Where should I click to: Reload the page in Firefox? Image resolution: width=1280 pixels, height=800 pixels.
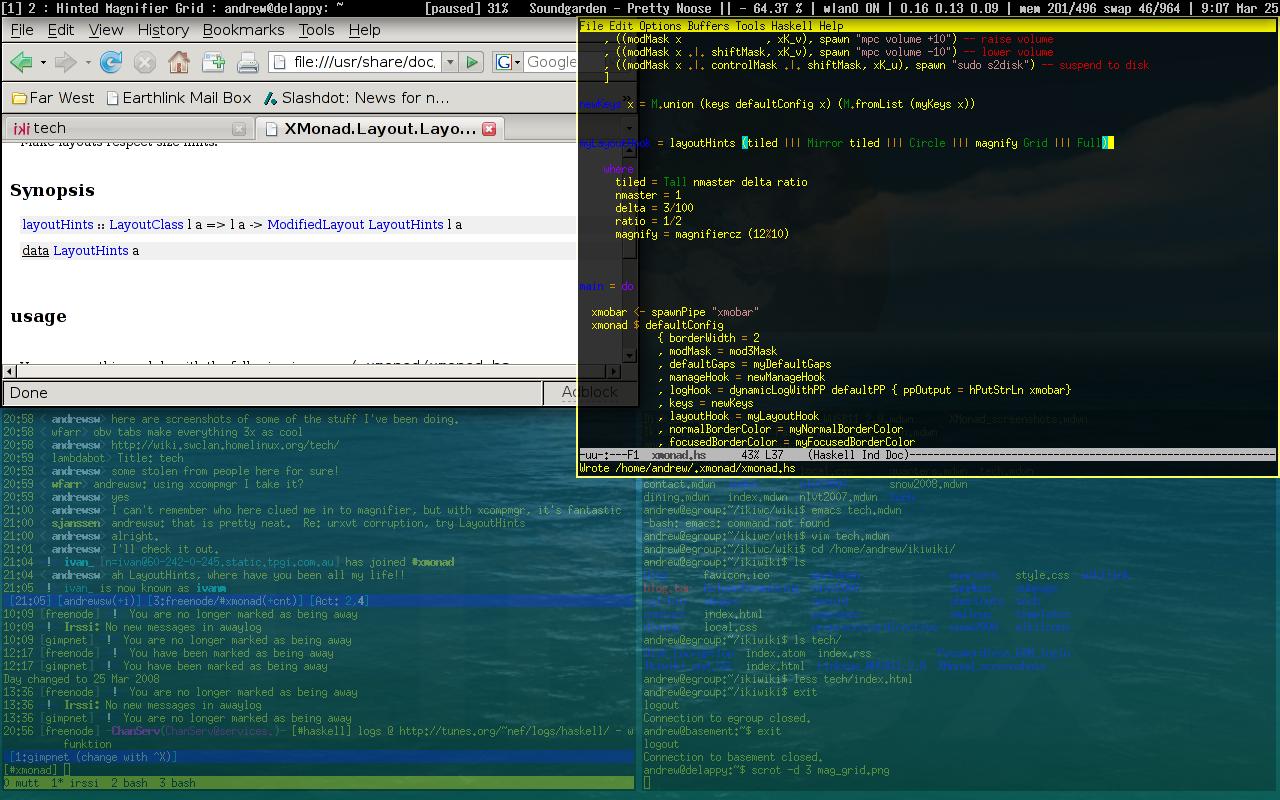tap(111, 62)
